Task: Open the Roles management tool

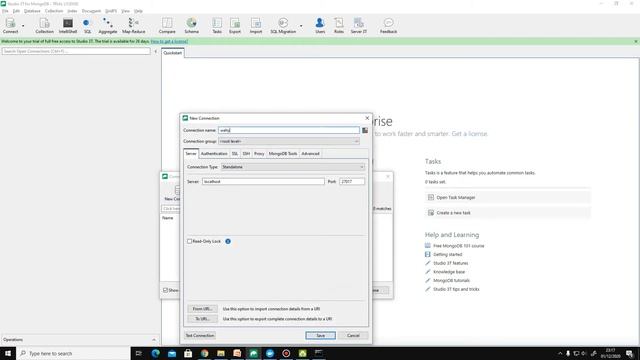Action: (339, 25)
